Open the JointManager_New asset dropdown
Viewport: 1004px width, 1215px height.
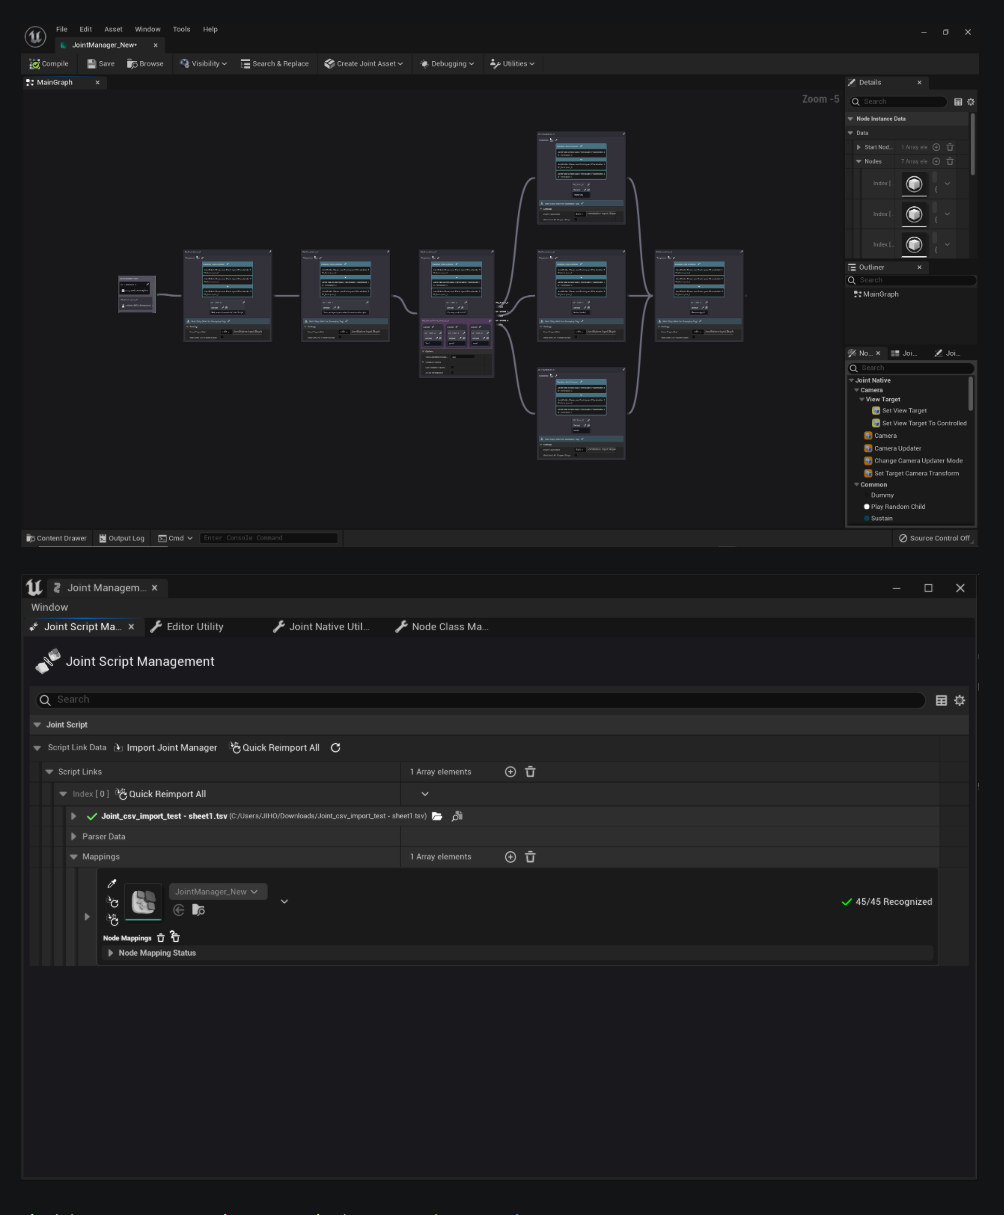click(x=218, y=892)
